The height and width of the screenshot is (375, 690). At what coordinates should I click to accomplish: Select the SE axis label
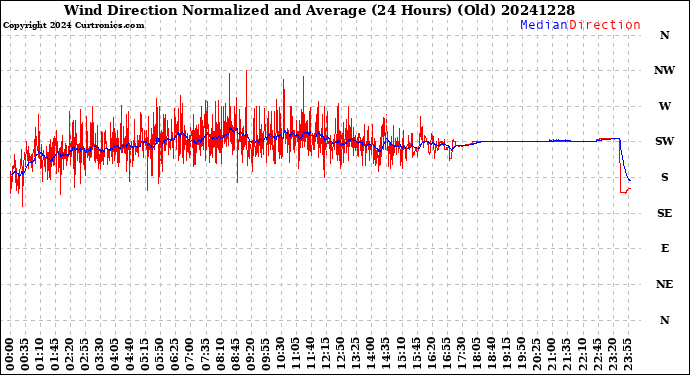tap(664, 213)
